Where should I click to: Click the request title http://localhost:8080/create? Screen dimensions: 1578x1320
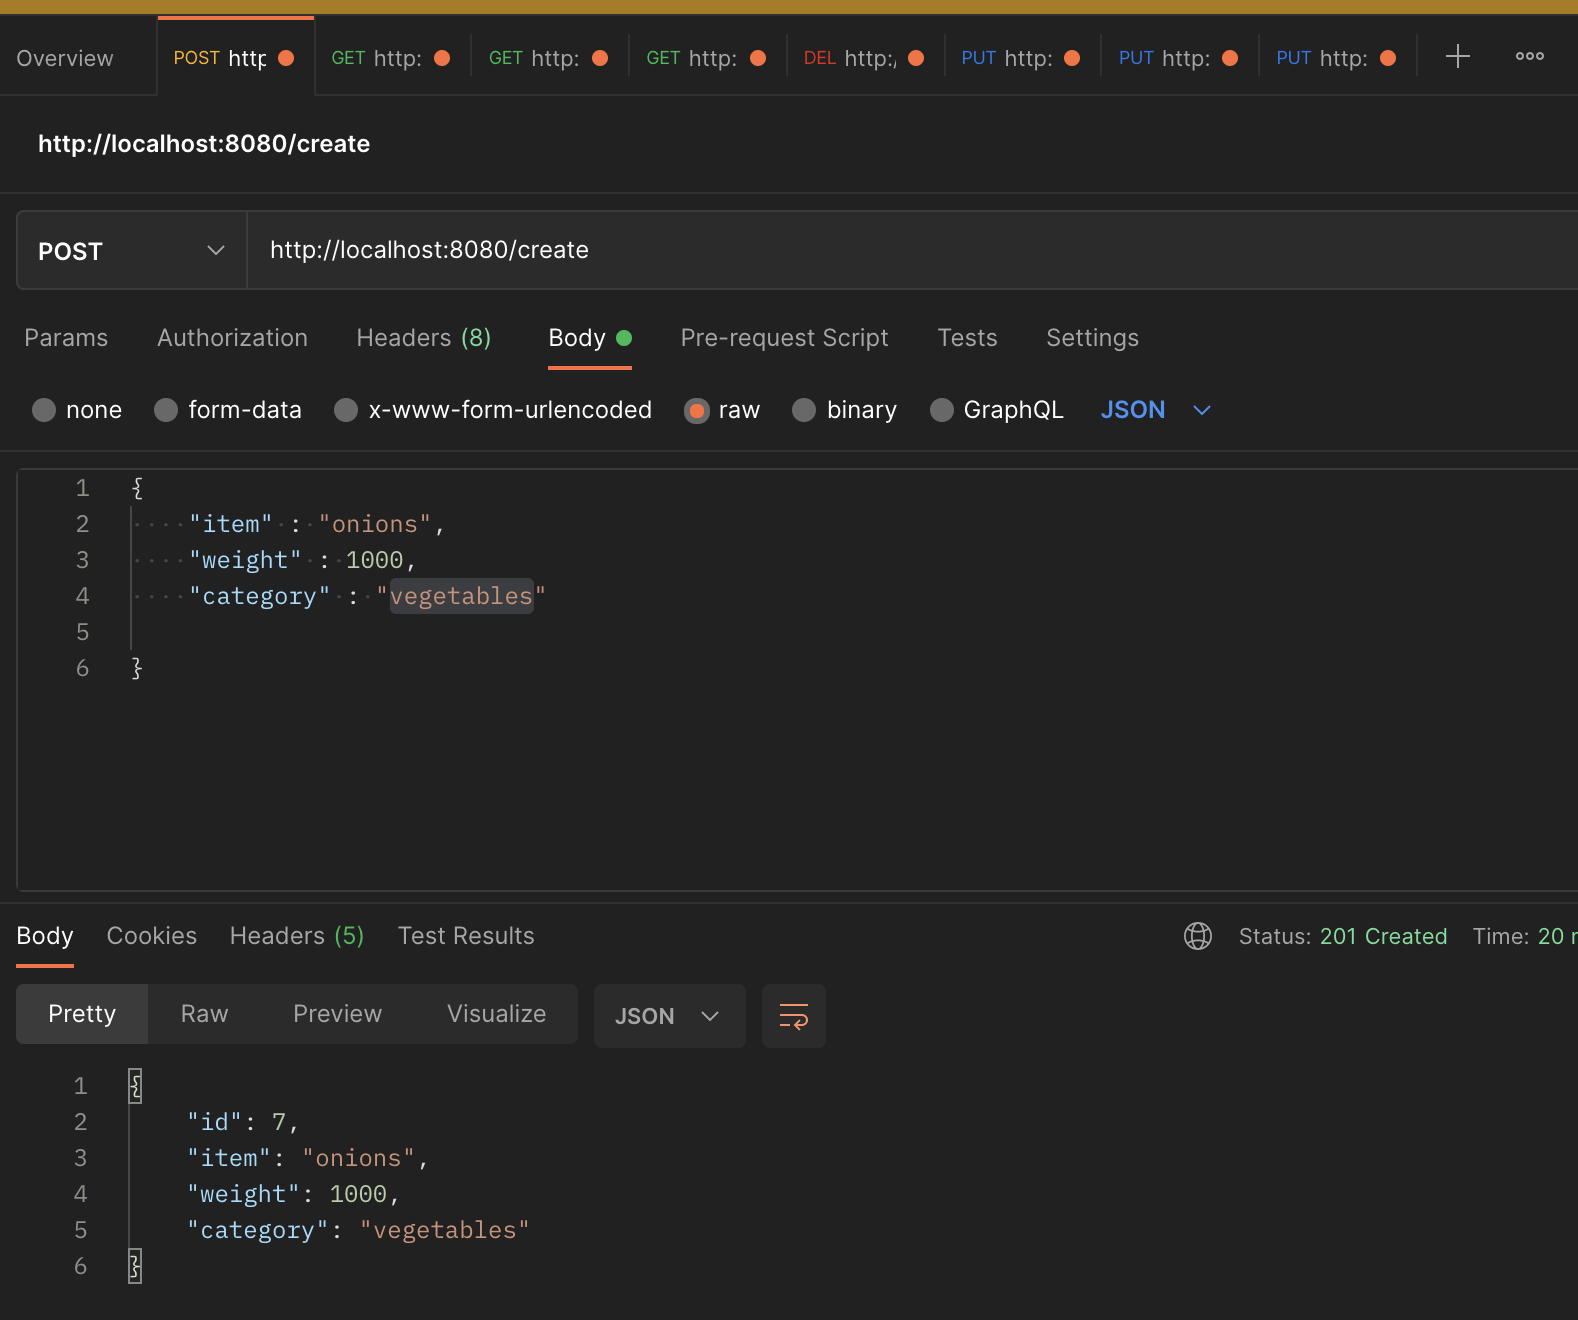point(204,144)
